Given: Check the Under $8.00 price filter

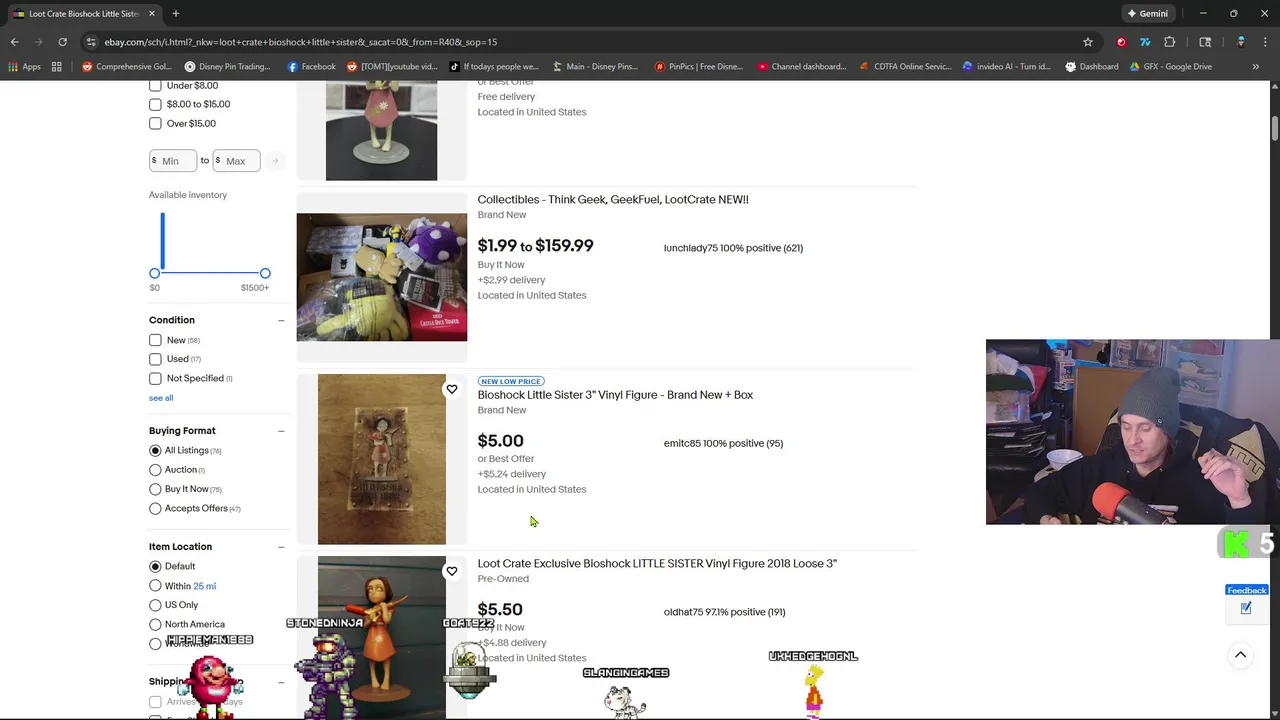Looking at the screenshot, I should point(155,85).
